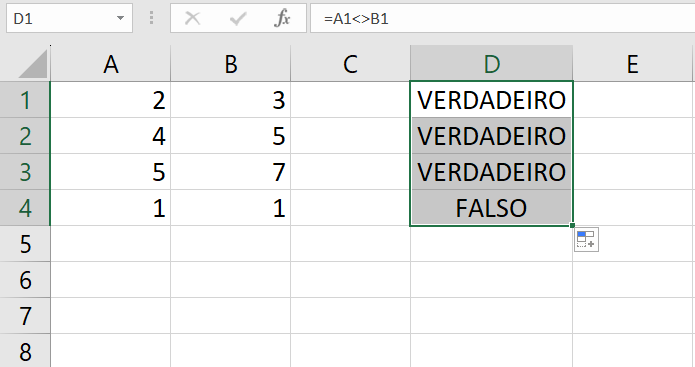
Task: Click the formula bar options dots handle
Action: point(152,18)
